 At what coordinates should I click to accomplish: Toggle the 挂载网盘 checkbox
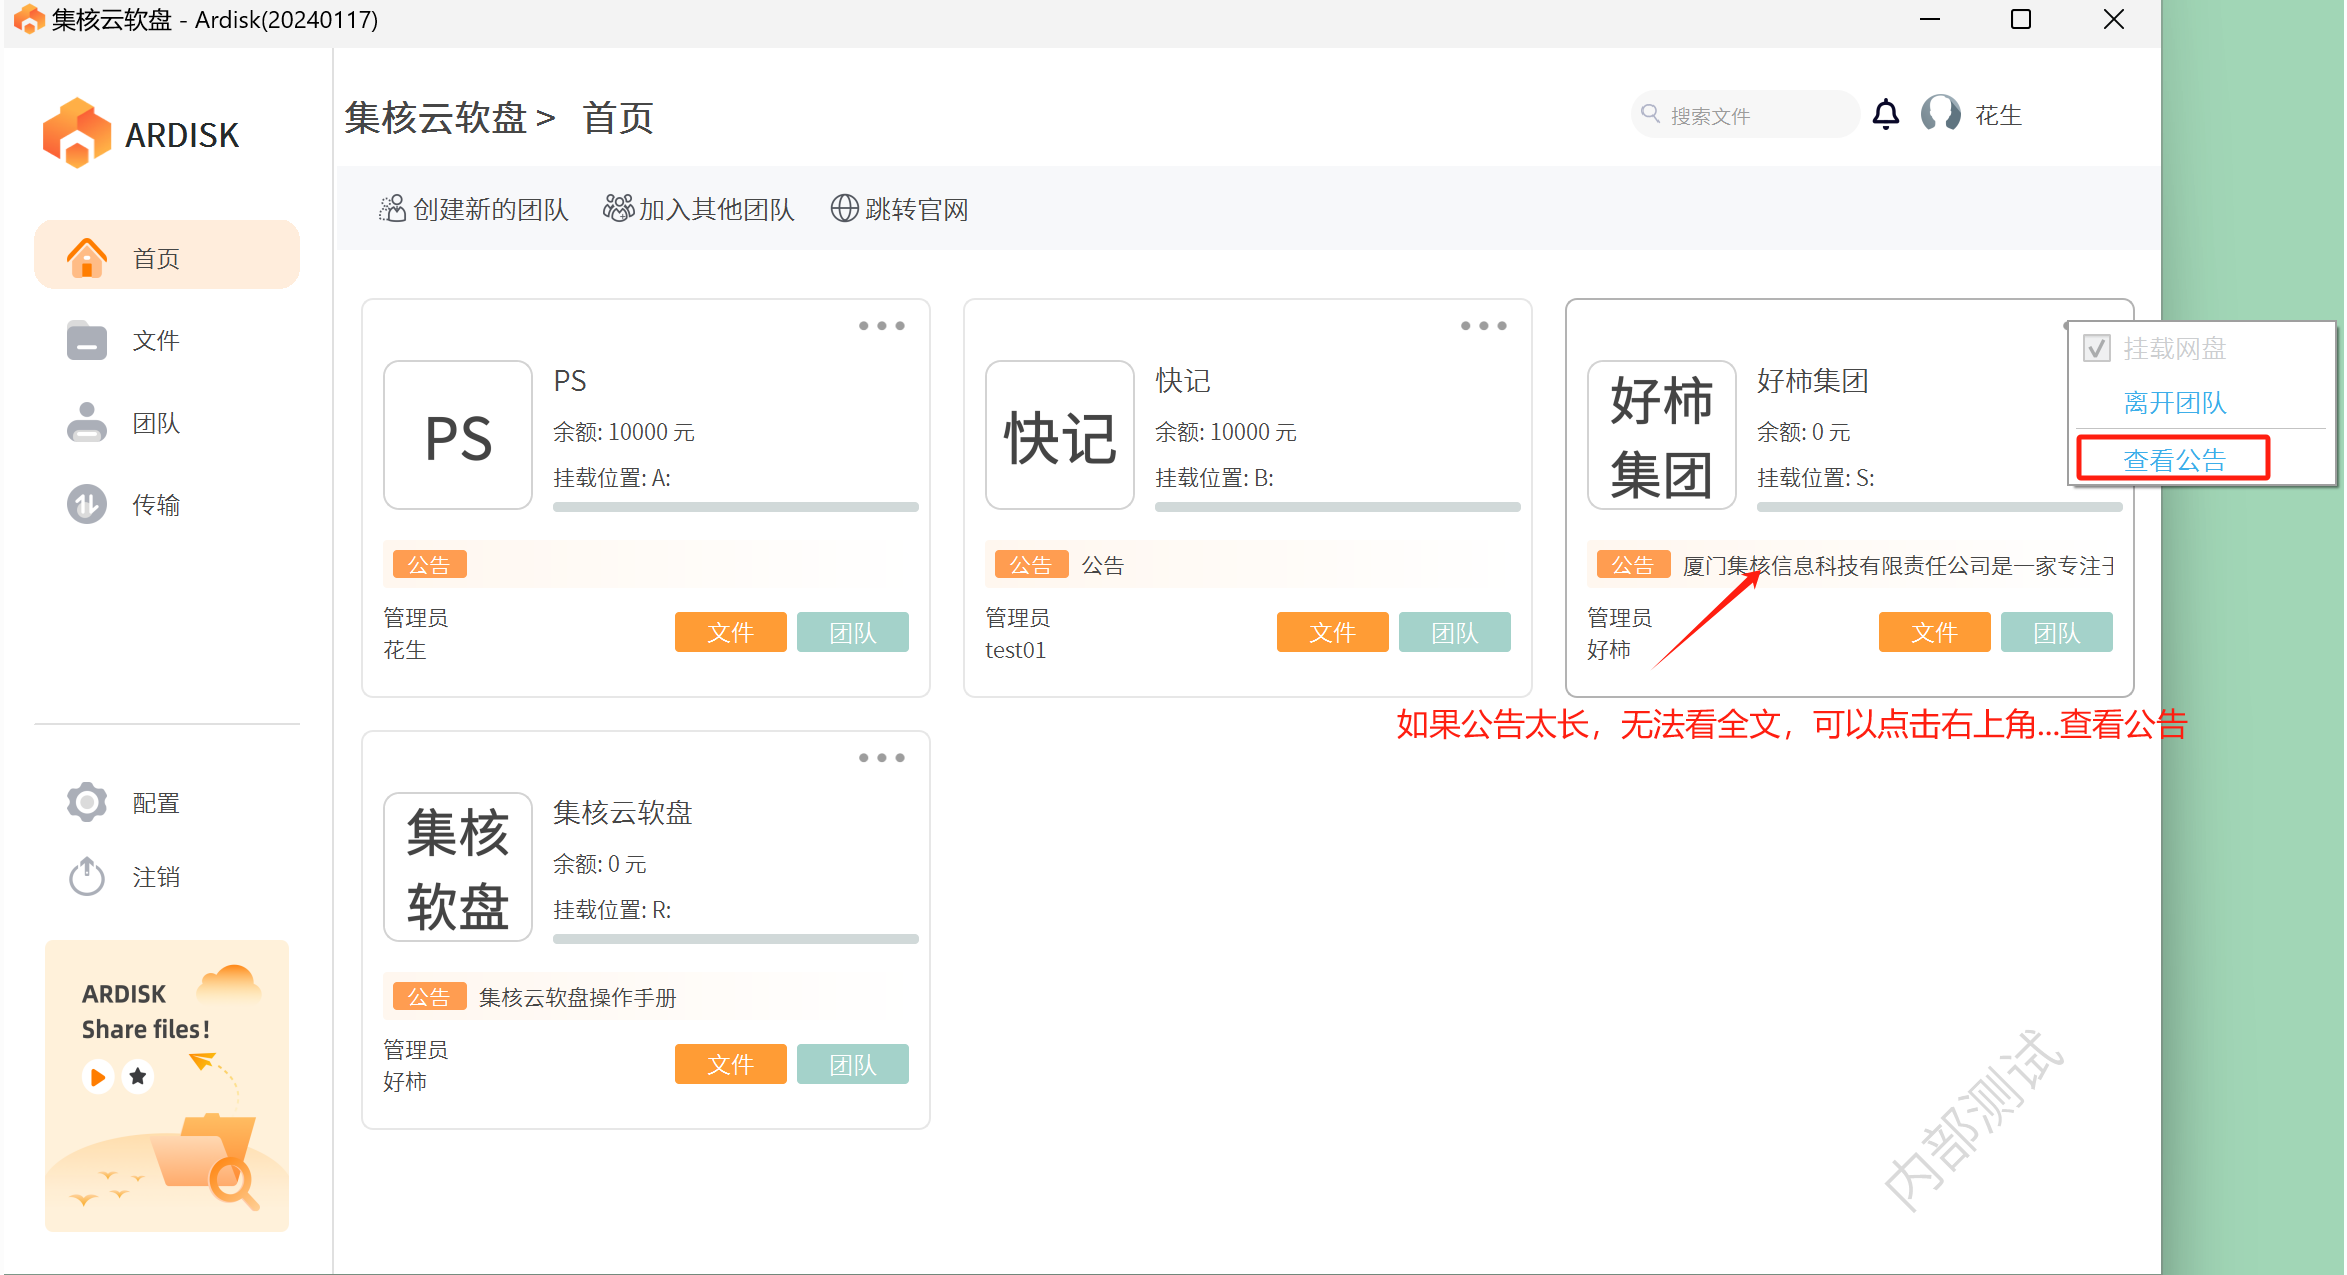click(2097, 349)
